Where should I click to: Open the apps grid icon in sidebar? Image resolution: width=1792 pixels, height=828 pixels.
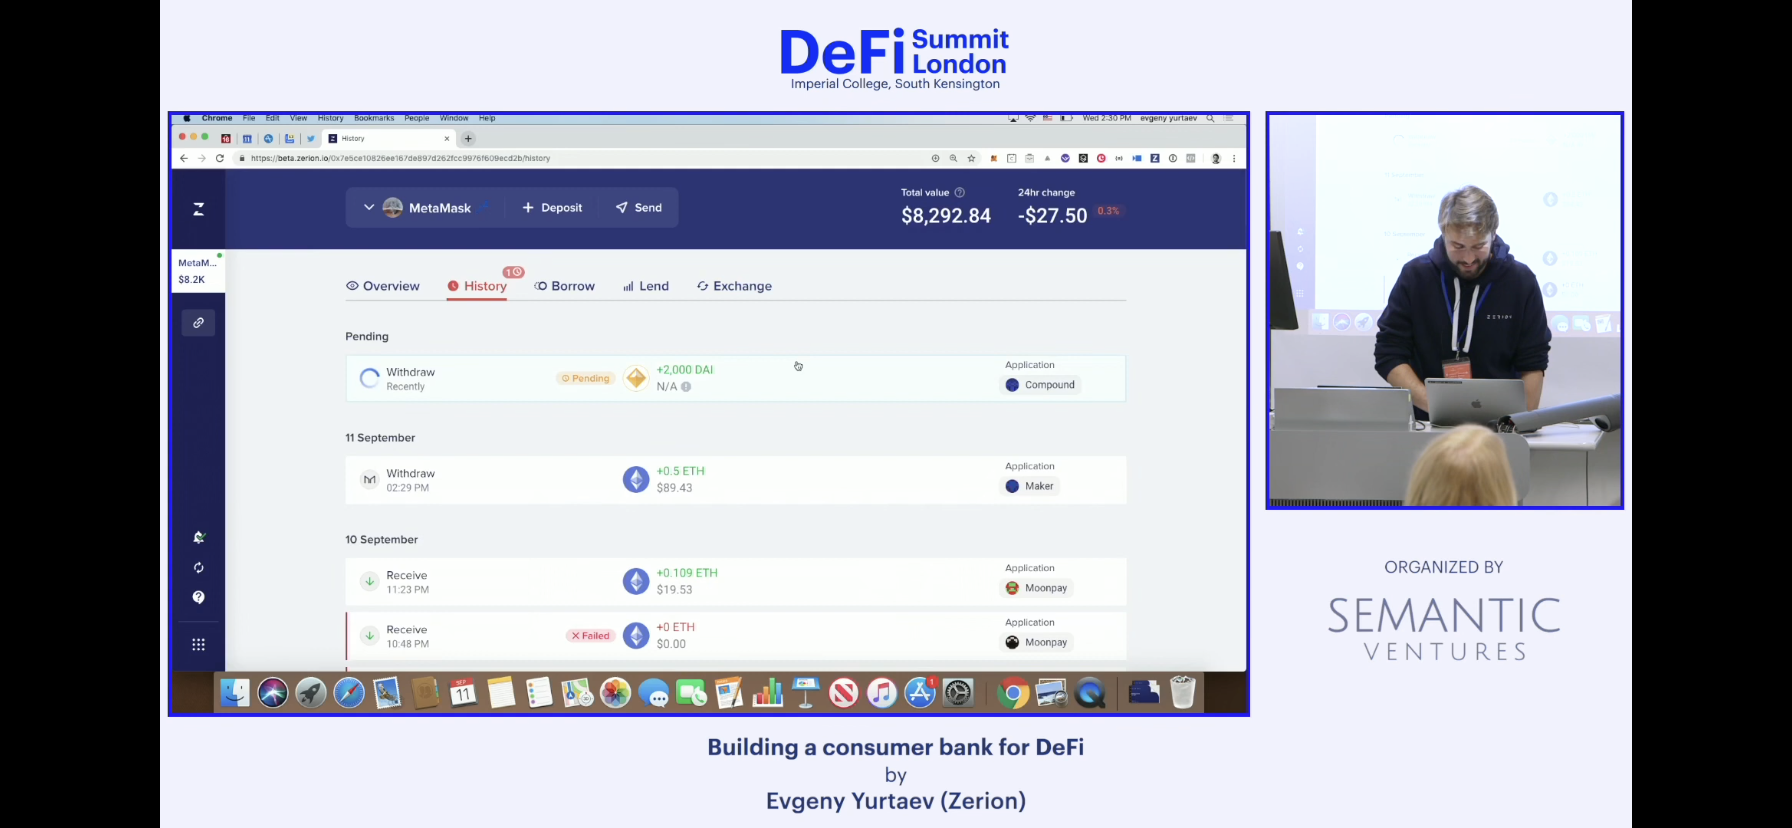[198, 645]
